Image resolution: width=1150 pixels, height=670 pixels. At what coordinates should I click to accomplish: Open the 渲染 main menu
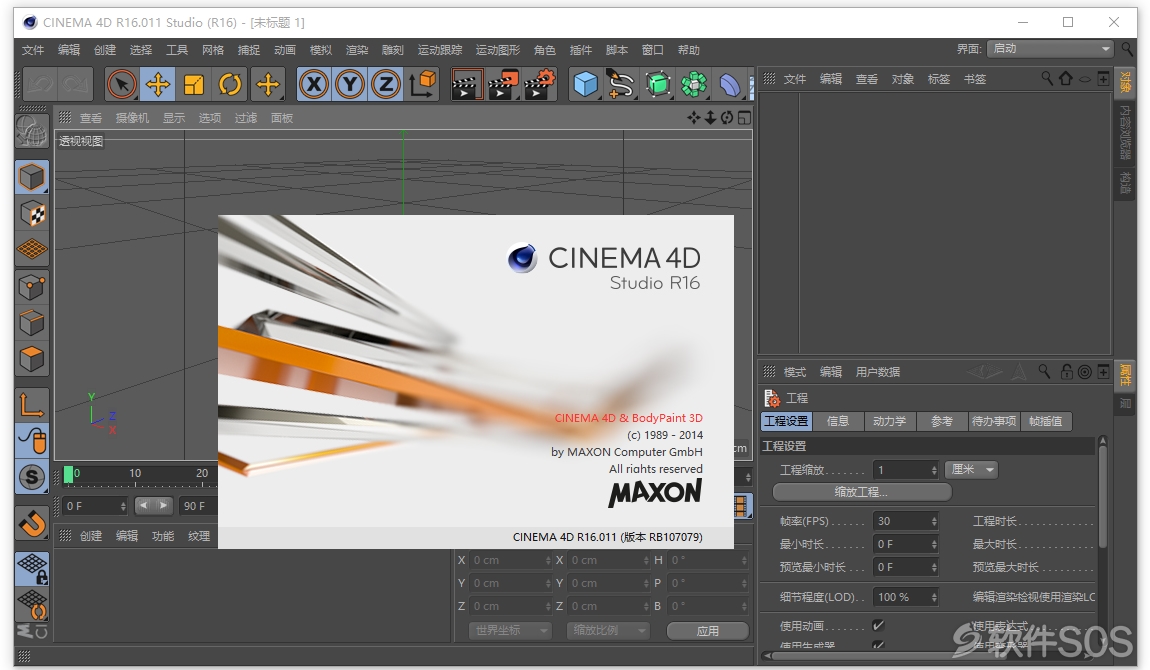tap(357, 50)
